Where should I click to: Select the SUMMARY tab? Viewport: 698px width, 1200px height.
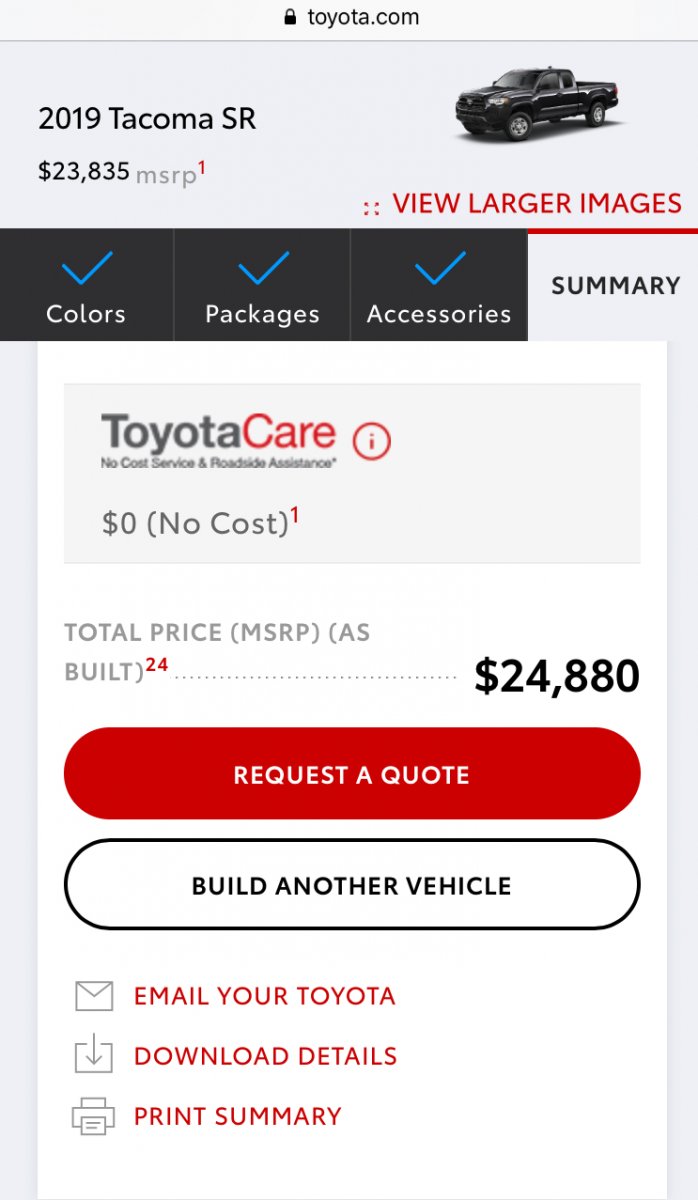(613, 285)
